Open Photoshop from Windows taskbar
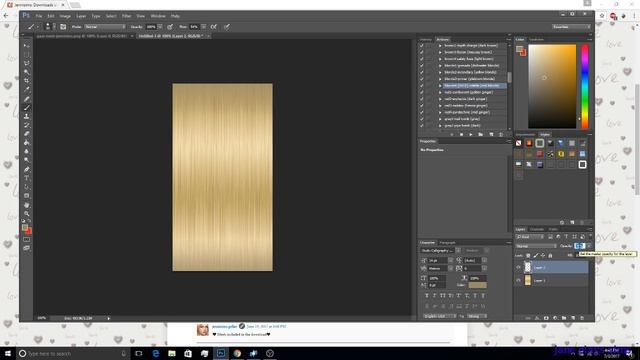640x360 pixels. point(221,353)
